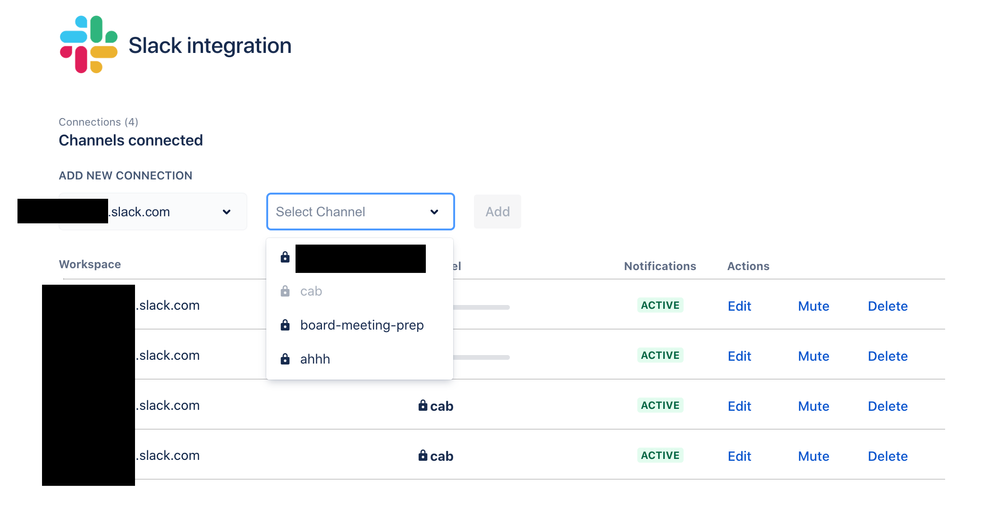The width and height of the screenshot is (998, 526).
Task: Click the ACTIVE badge in the third row
Action: [660, 405]
